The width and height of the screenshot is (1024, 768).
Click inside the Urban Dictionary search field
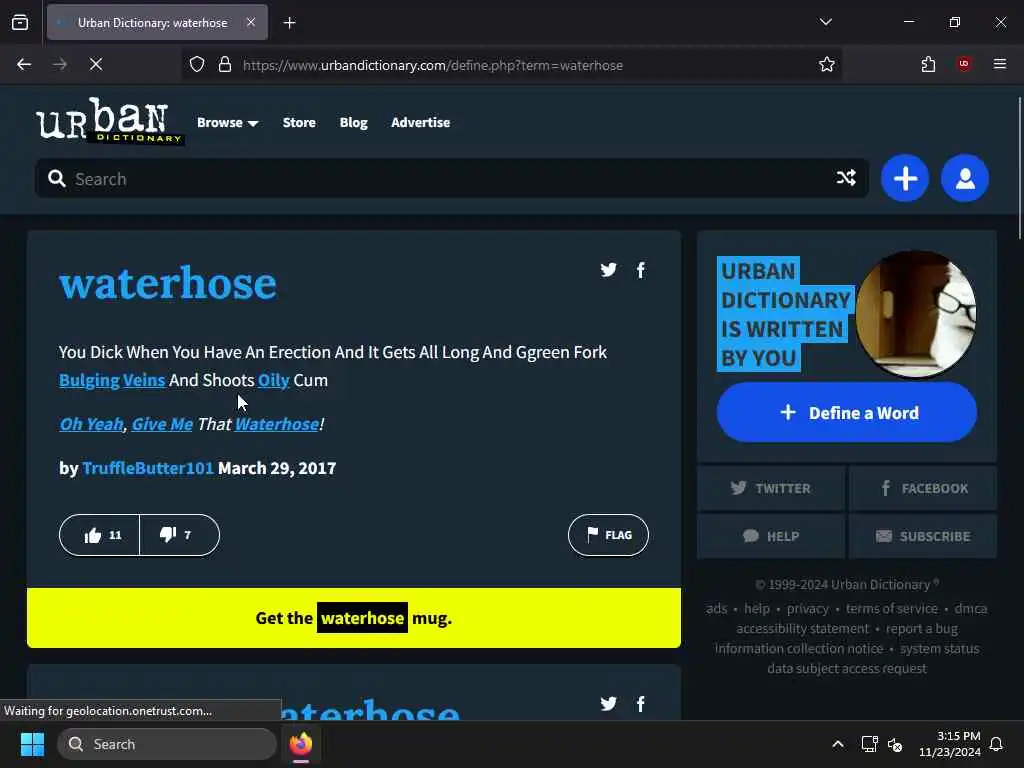[451, 178]
